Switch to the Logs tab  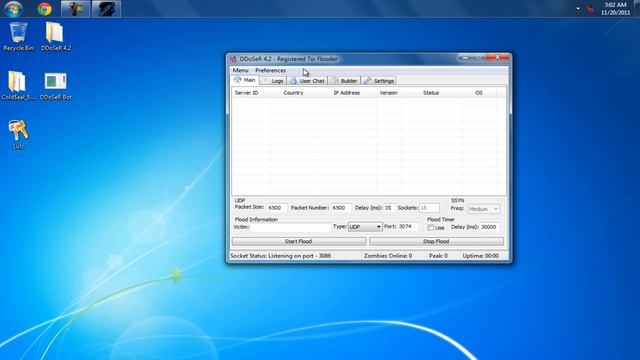coord(273,81)
